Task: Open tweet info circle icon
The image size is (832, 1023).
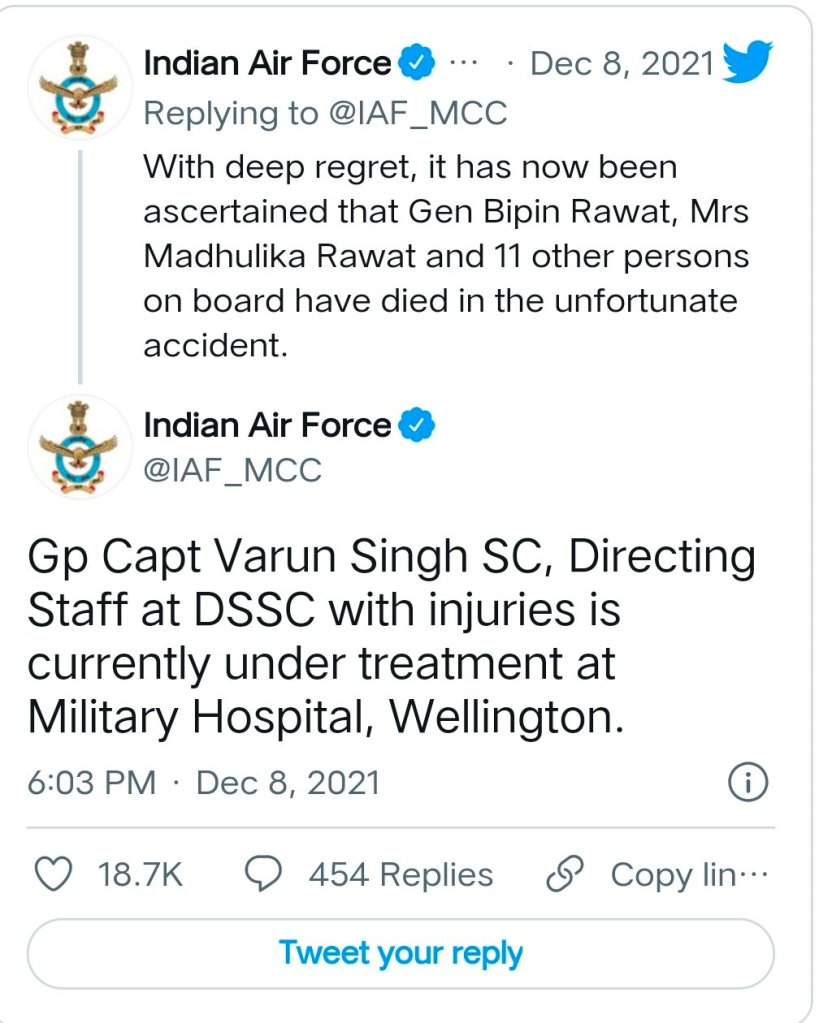Action: [x=747, y=781]
